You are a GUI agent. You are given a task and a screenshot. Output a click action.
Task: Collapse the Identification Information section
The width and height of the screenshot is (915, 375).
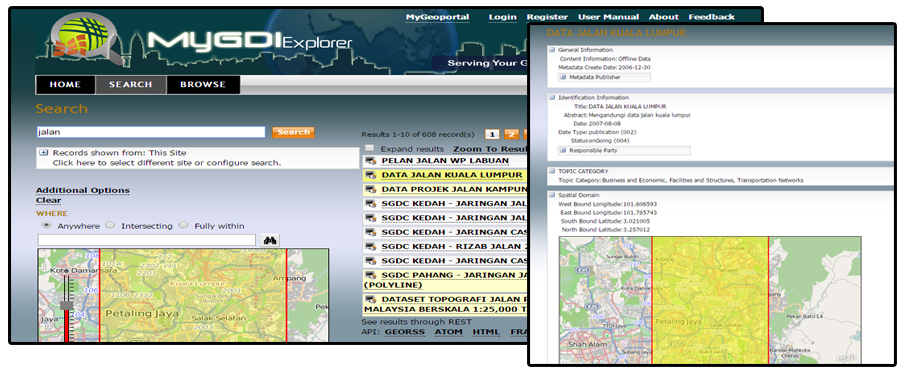pos(551,97)
